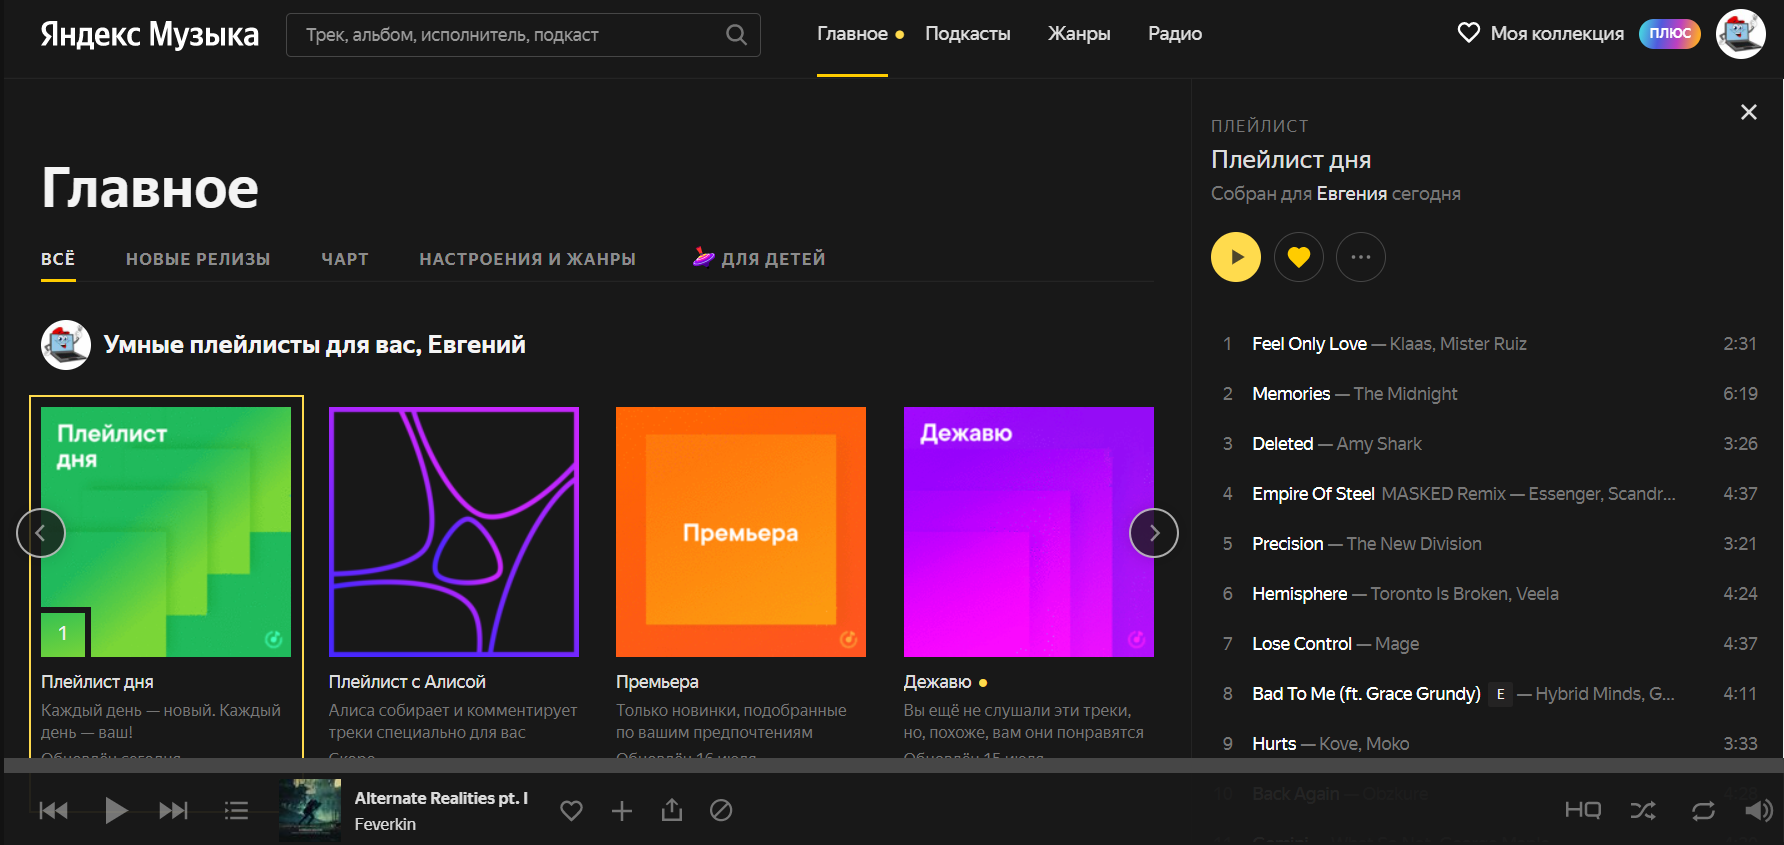Click Плейлист с Алисой title link

407,682
